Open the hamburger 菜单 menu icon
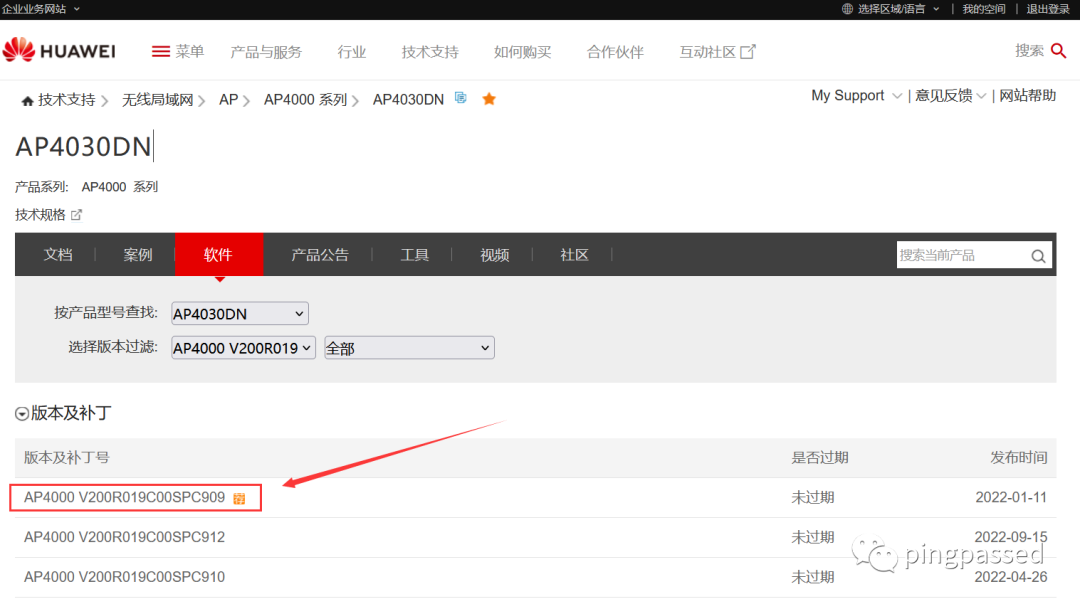Screen dimensions: 1080x604 pyautogui.click(x=160, y=52)
